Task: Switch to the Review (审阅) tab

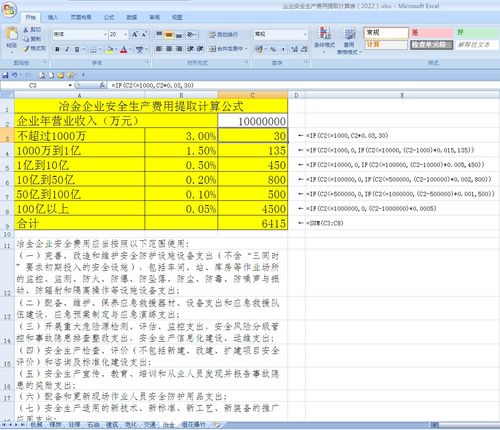Action: coord(154,17)
